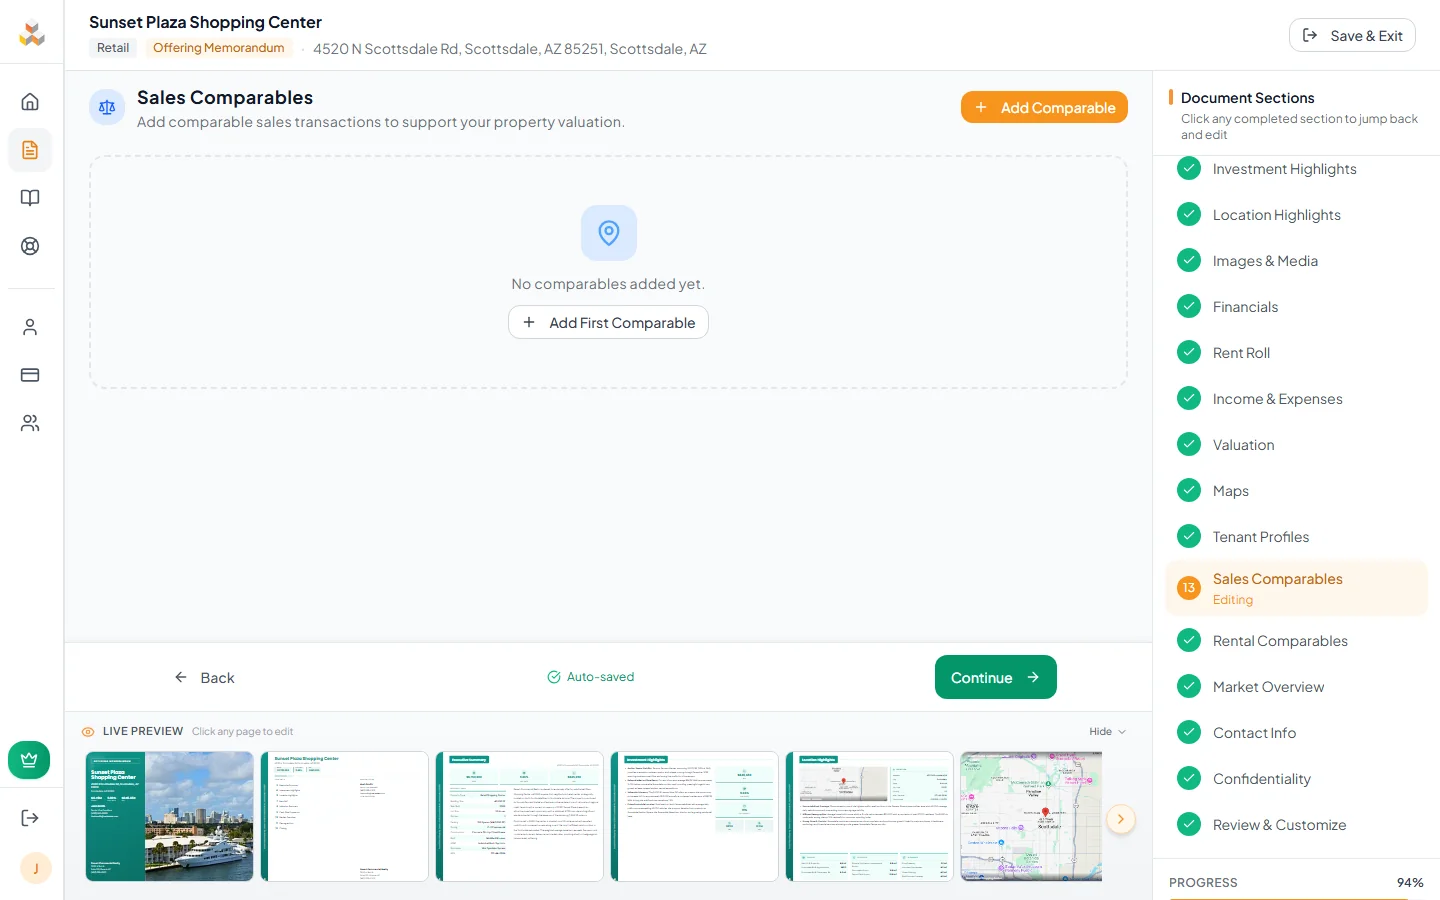Mark the Valuation section checkmark
Image resolution: width=1440 pixels, height=900 pixels.
point(1189,444)
